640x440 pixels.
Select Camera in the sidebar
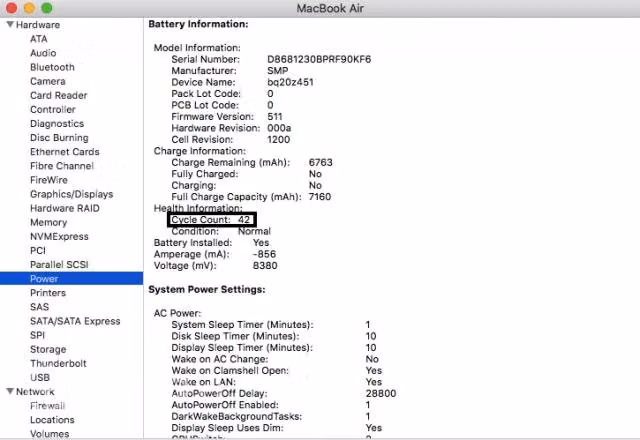[x=48, y=81]
